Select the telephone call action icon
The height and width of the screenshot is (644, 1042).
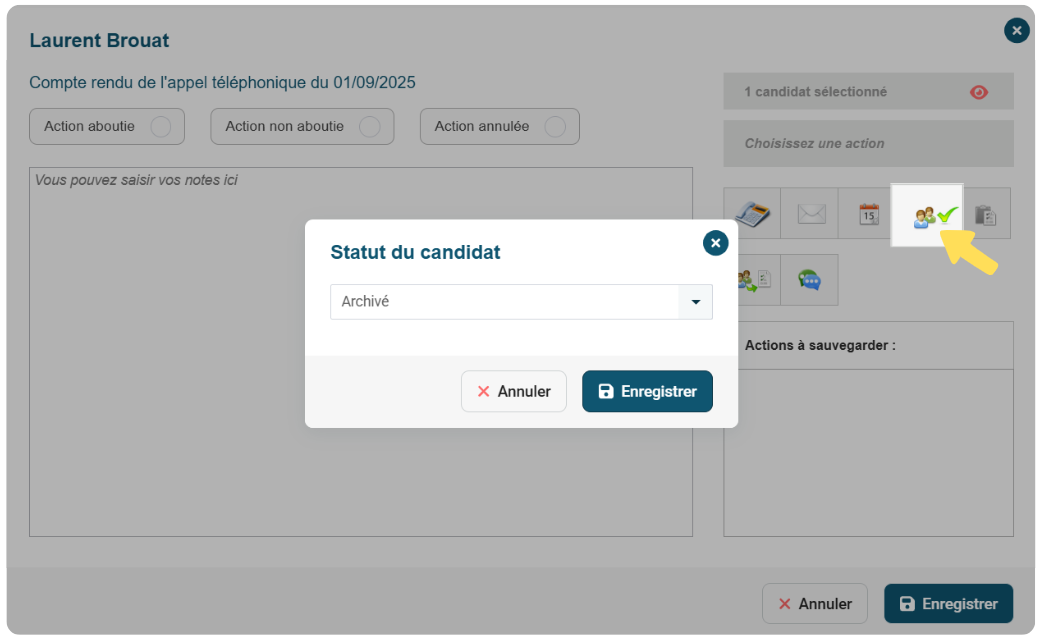752,213
